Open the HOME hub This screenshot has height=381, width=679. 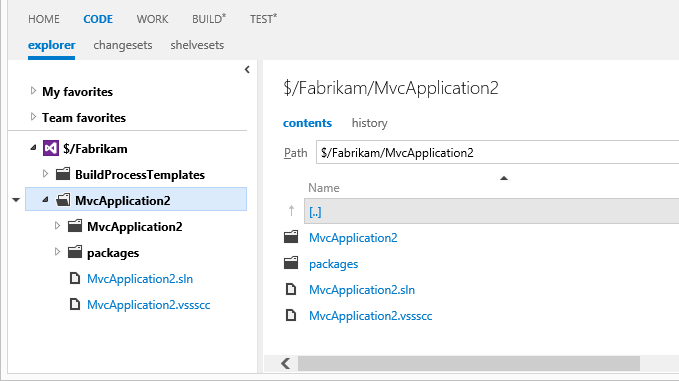pyautogui.click(x=44, y=19)
